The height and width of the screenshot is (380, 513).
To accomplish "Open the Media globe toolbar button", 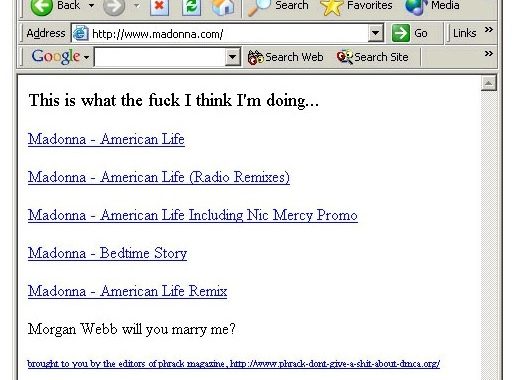I will tap(432, 6).
